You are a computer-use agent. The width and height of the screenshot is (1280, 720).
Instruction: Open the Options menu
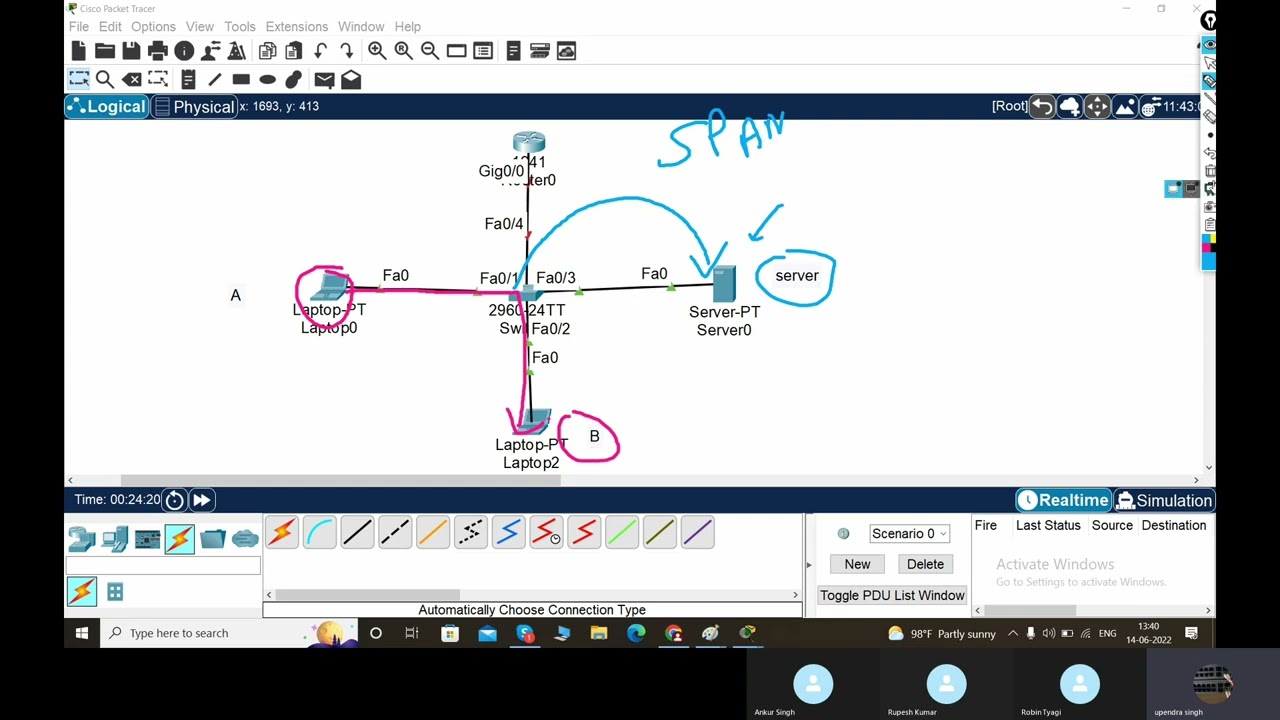(153, 26)
